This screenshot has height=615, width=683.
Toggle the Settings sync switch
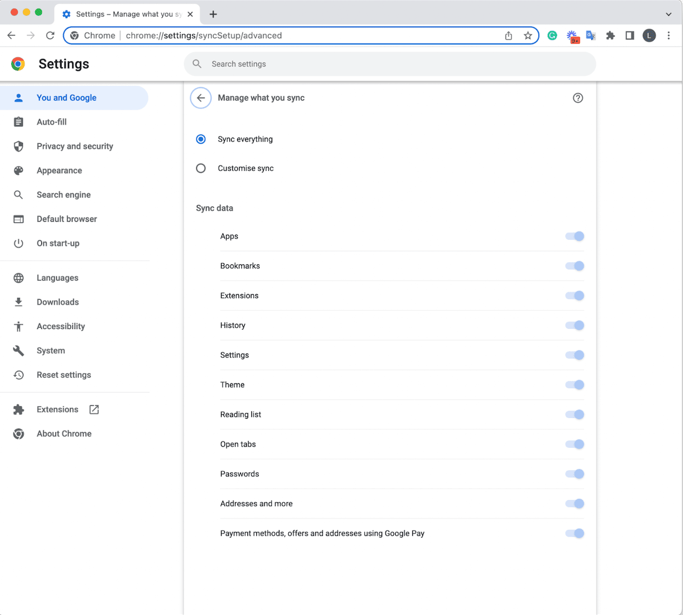(x=575, y=355)
